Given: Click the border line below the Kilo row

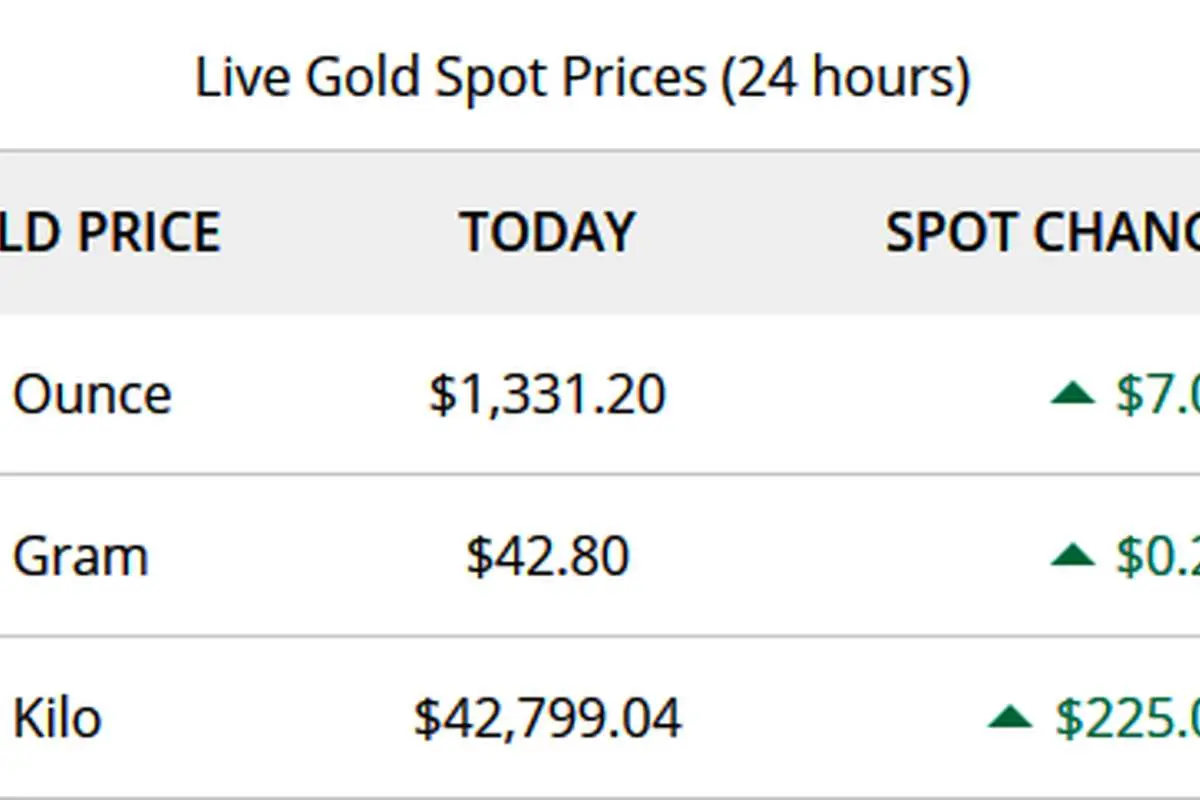Looking at the screenshot, I should [x=600, y=798].
